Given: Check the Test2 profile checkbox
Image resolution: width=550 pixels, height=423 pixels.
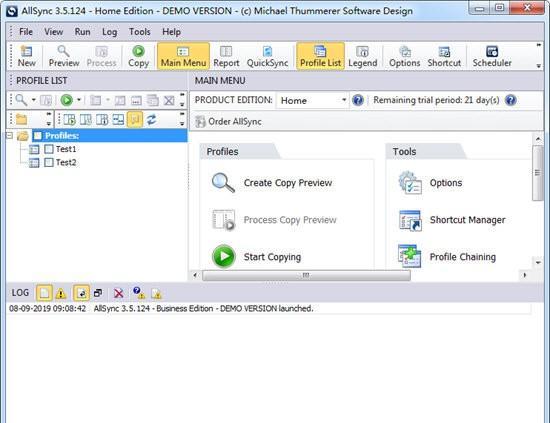Looking at the screenshot, I should pos(49,162).
